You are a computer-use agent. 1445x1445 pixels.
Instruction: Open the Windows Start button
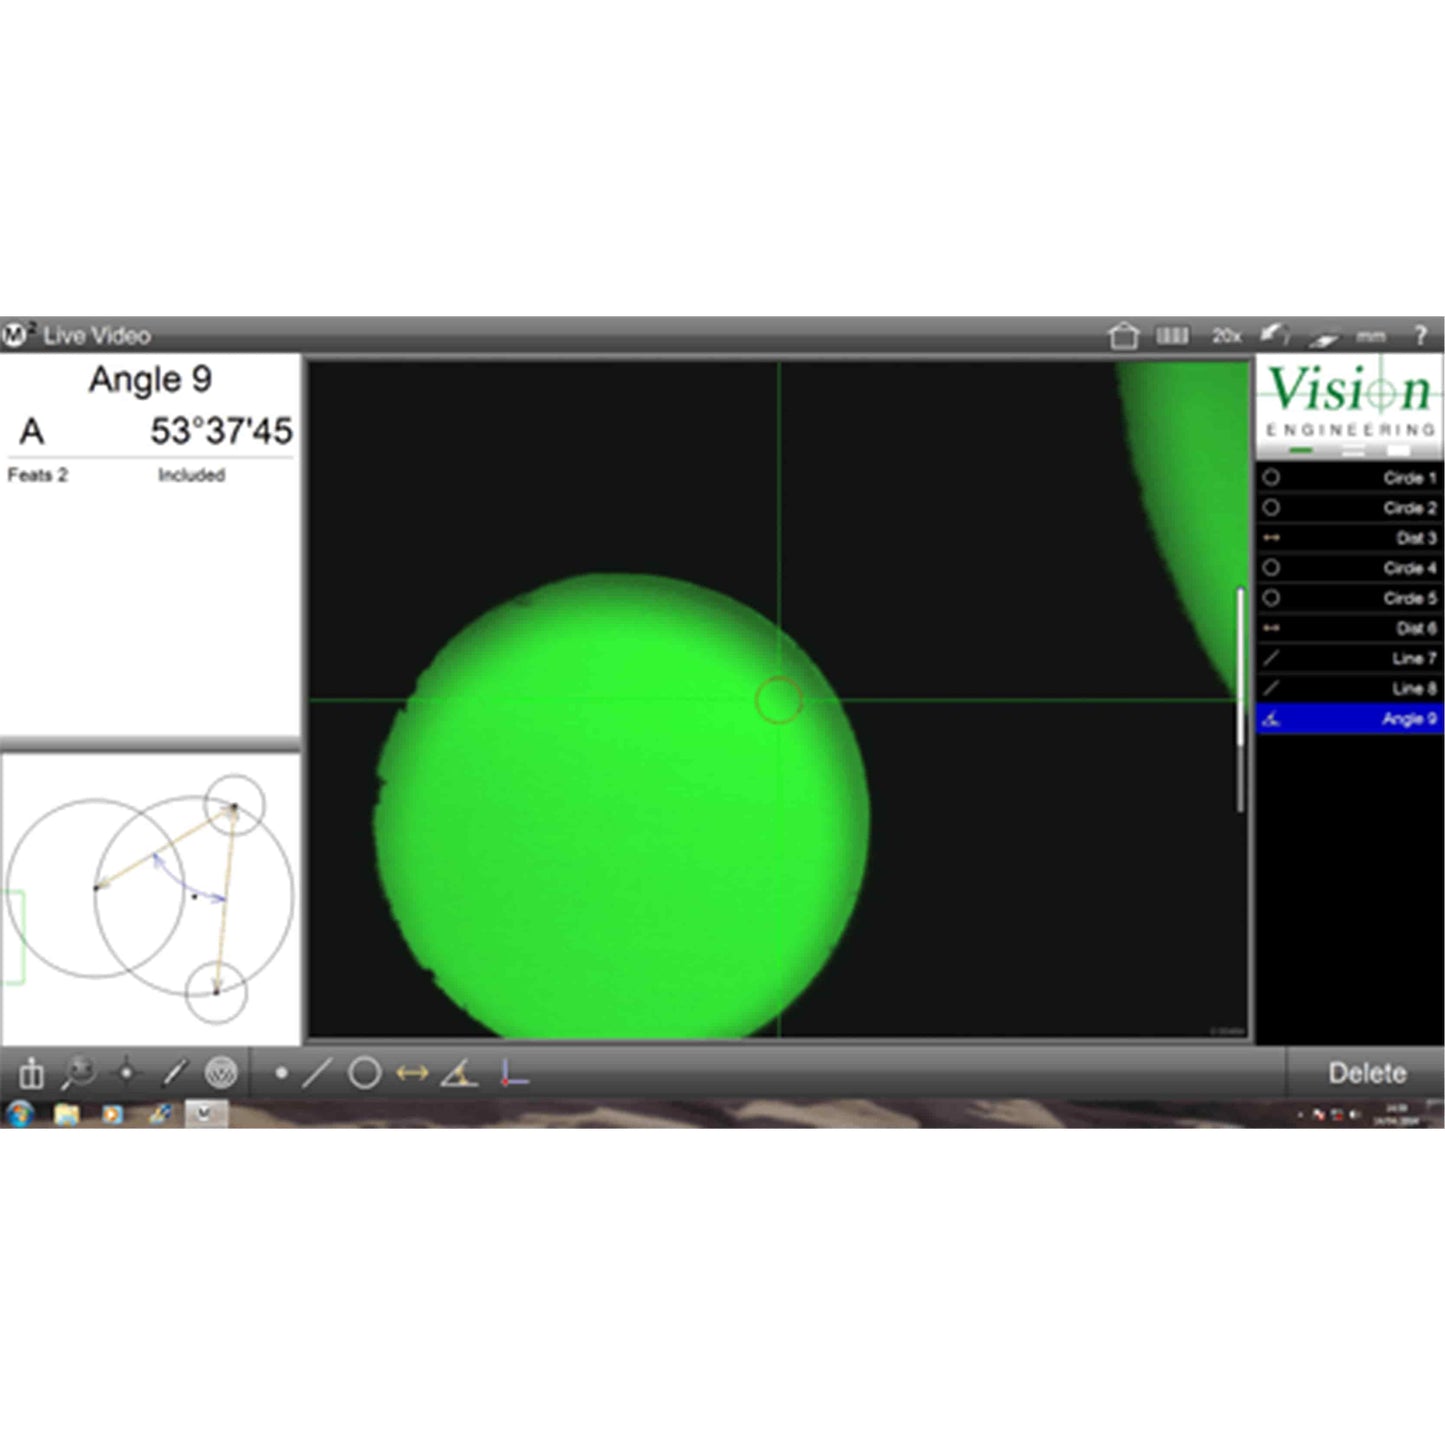[20, 1114]
